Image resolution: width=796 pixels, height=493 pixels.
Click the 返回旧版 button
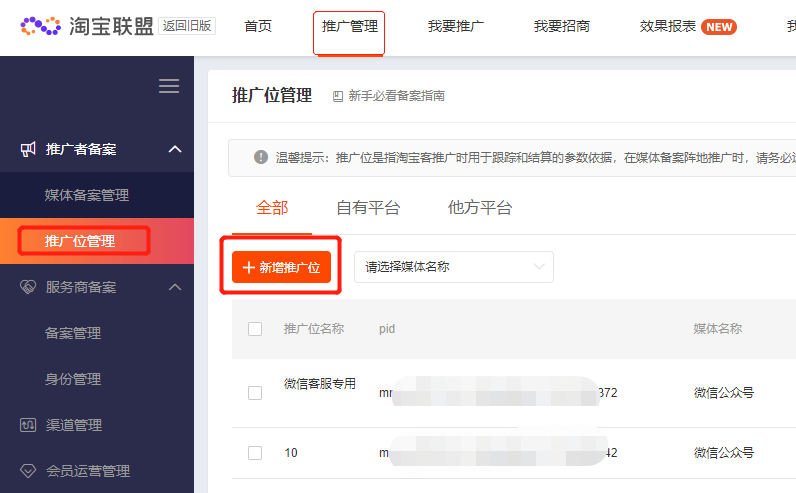(187, 26)
